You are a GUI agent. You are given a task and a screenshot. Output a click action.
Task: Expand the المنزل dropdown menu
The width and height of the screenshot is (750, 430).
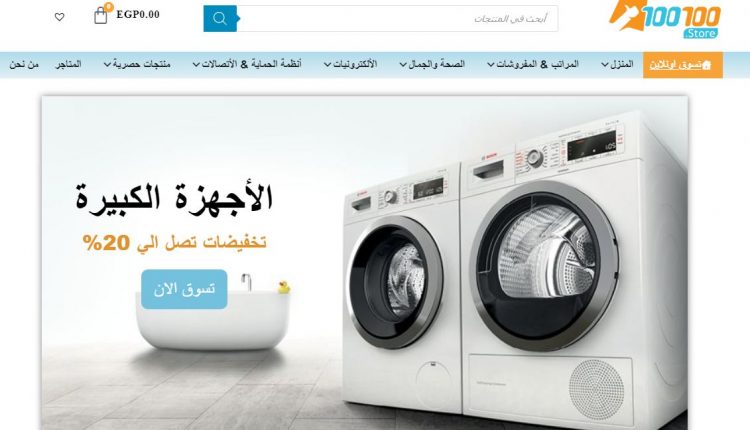pos(617,64)
